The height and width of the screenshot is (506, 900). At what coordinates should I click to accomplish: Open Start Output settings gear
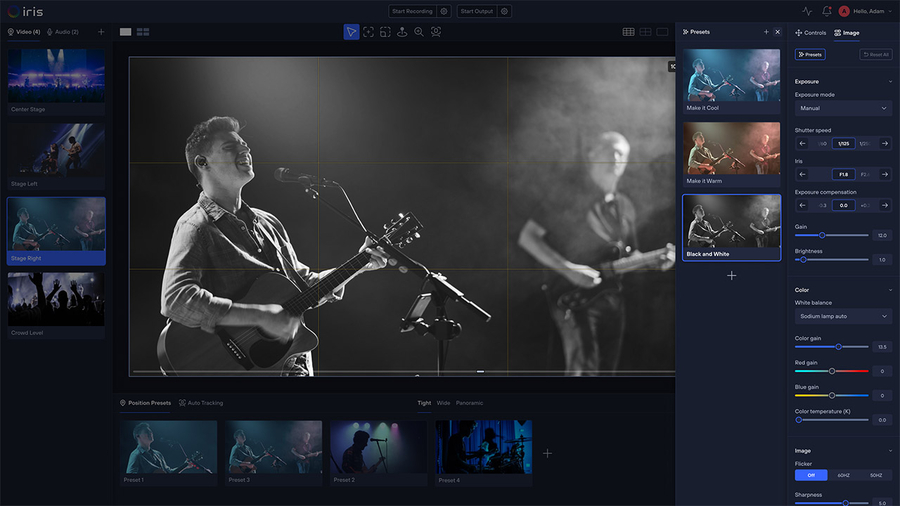tap(505, 11)
